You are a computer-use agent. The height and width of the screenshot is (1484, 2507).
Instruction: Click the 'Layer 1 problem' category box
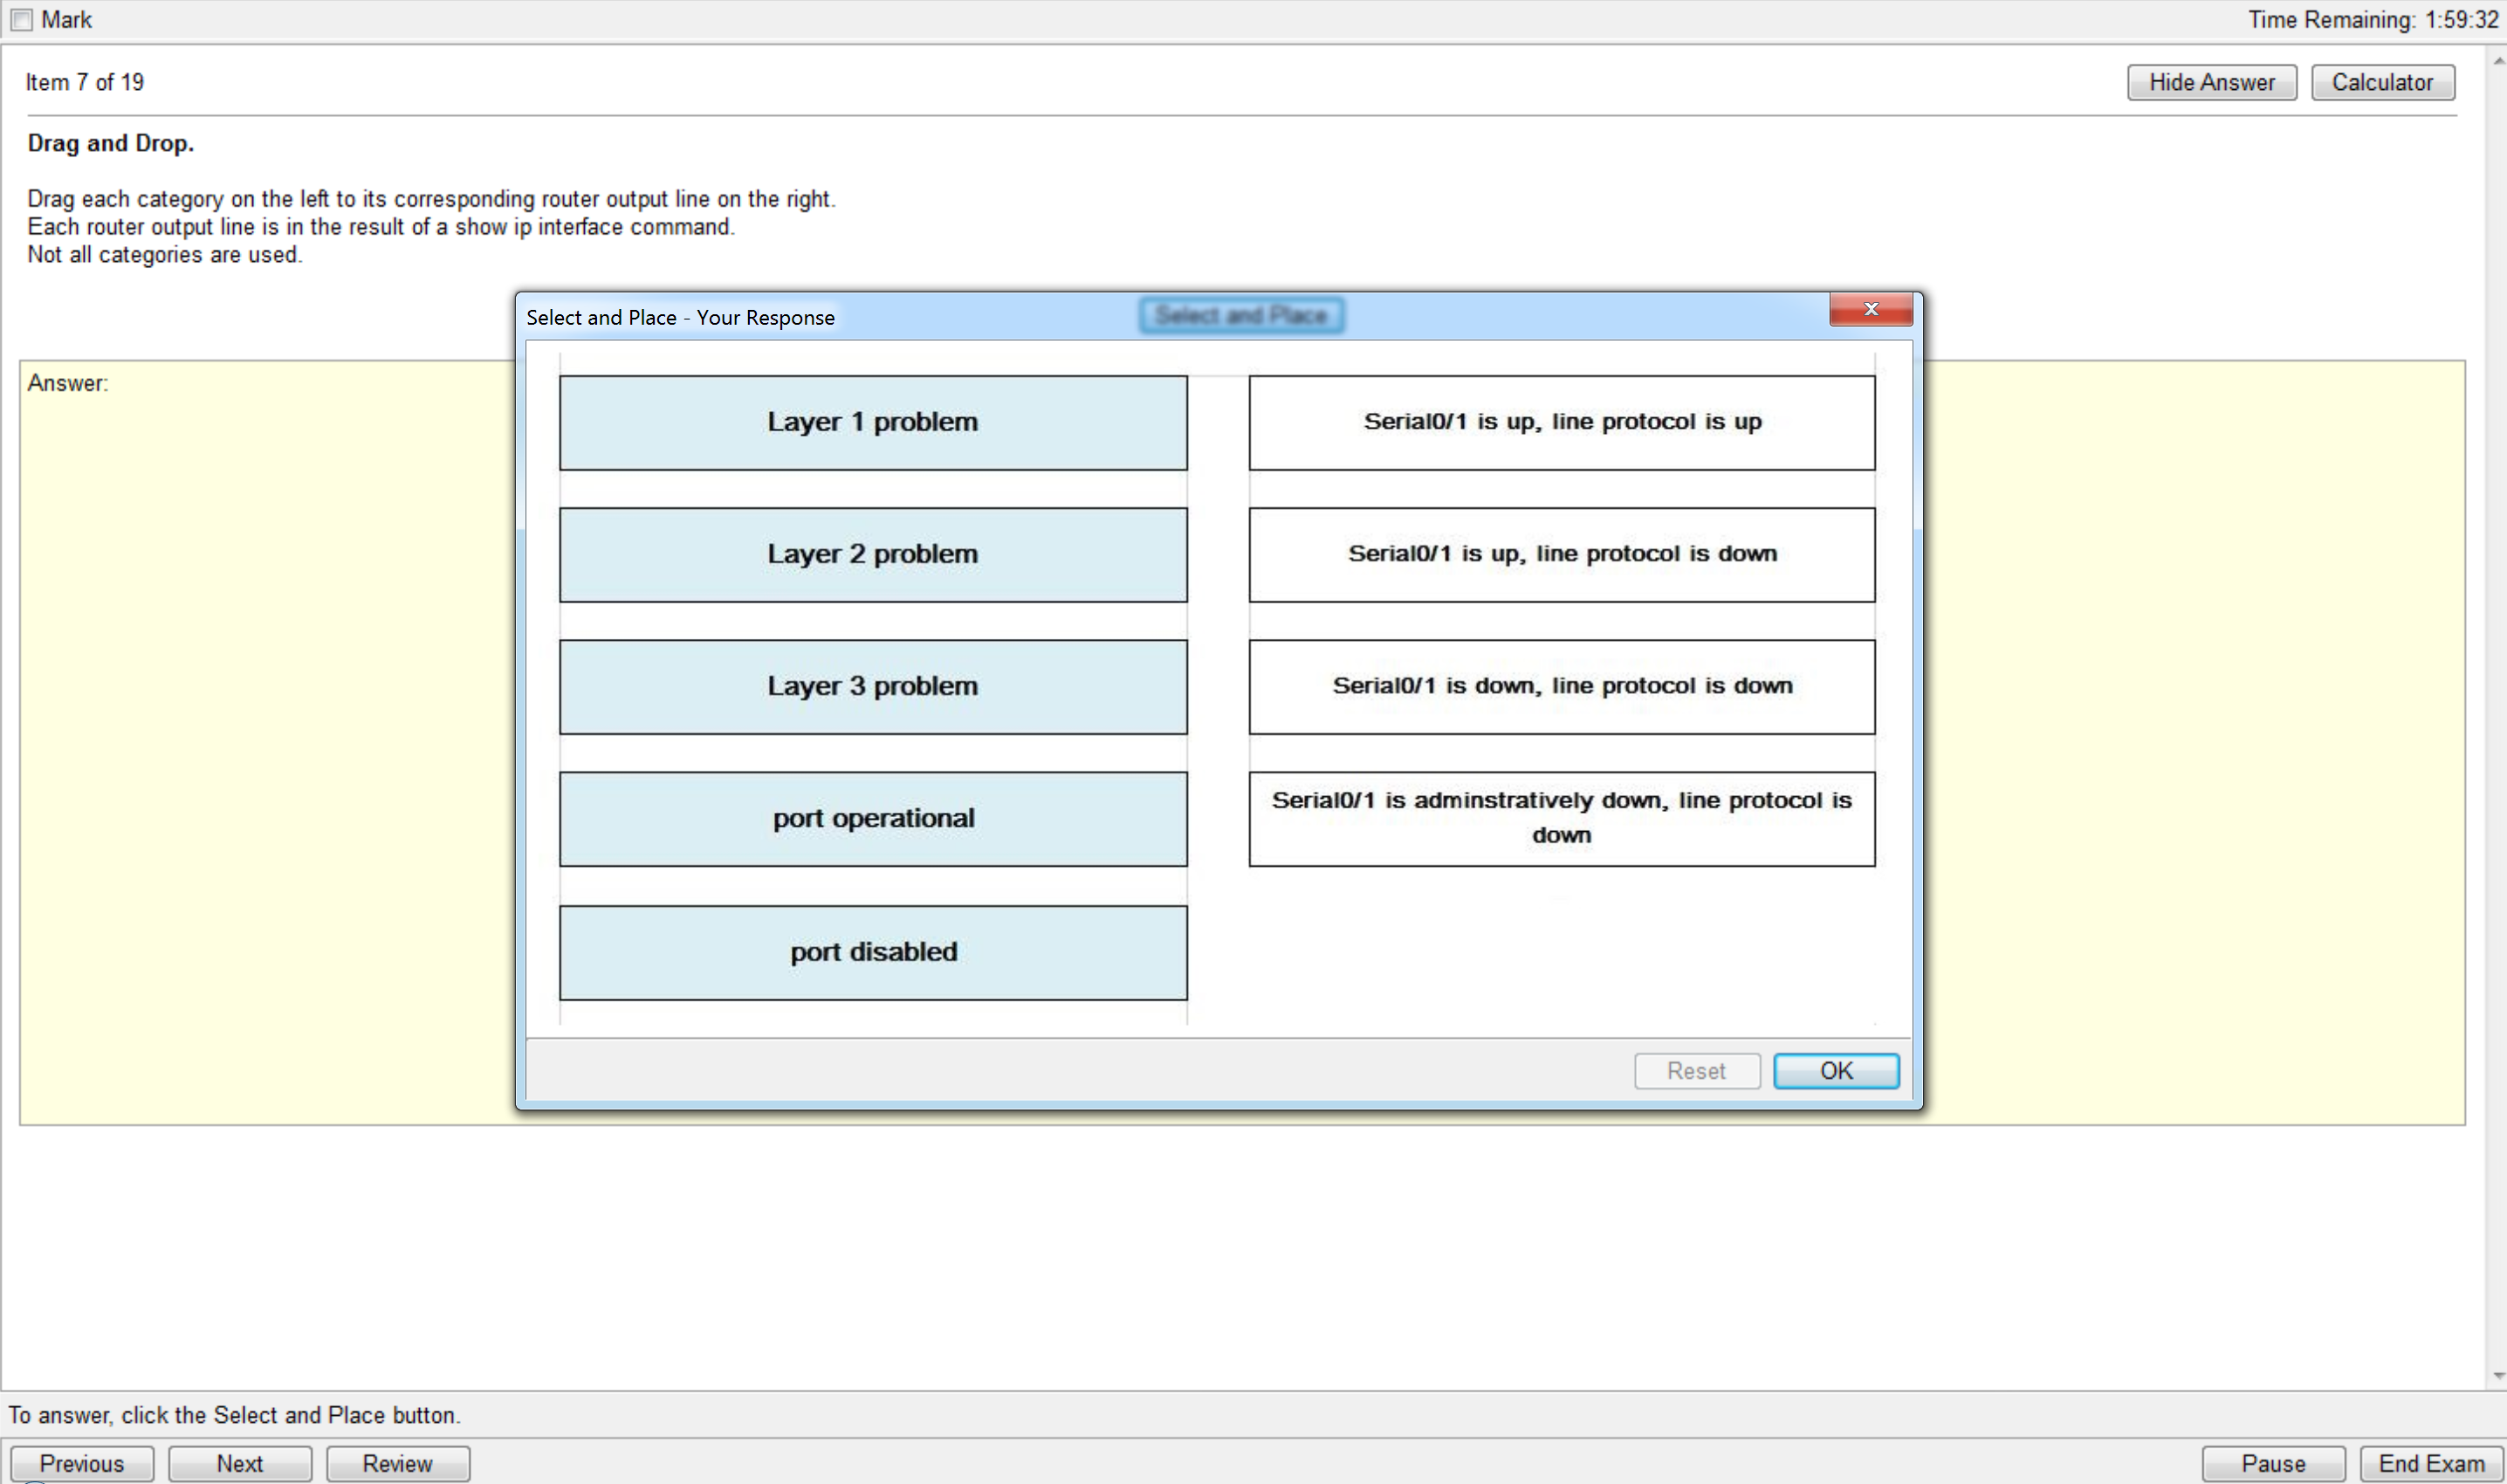(873, 421)
